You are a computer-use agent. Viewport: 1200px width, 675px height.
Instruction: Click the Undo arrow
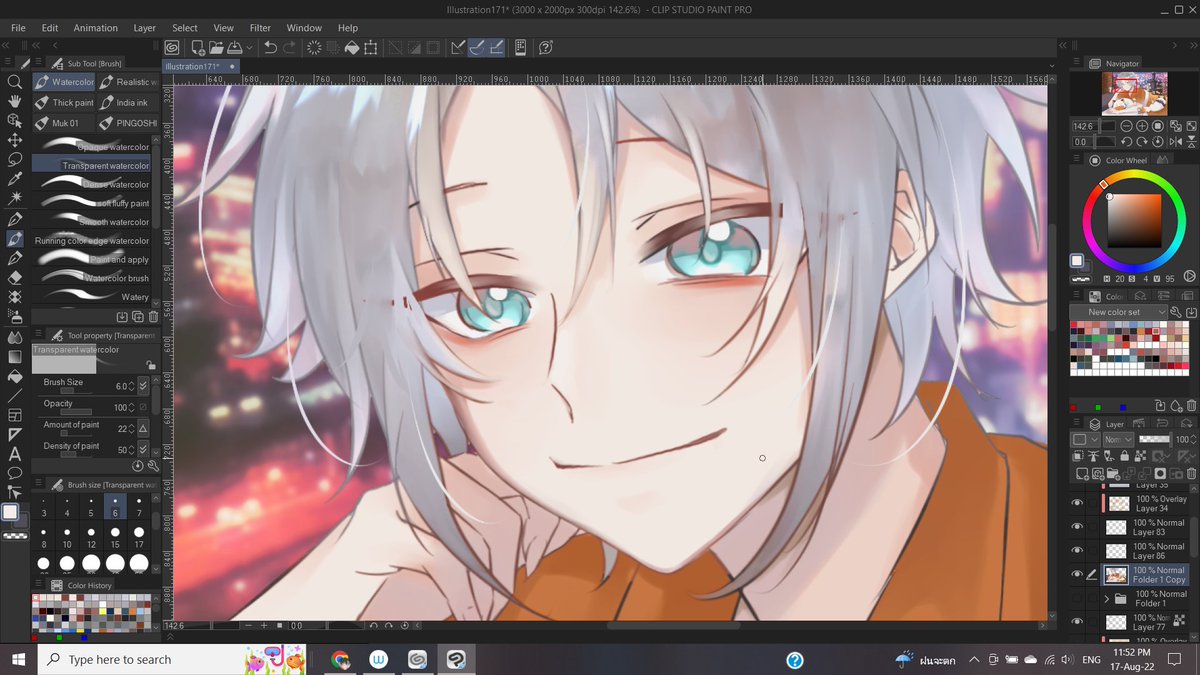point(270,47)
